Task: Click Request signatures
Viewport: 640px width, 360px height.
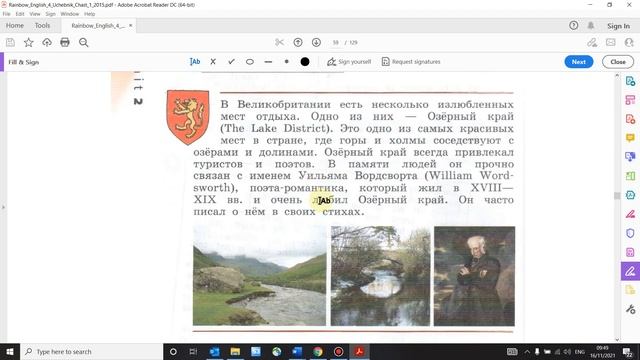Action: coord(411,62)
